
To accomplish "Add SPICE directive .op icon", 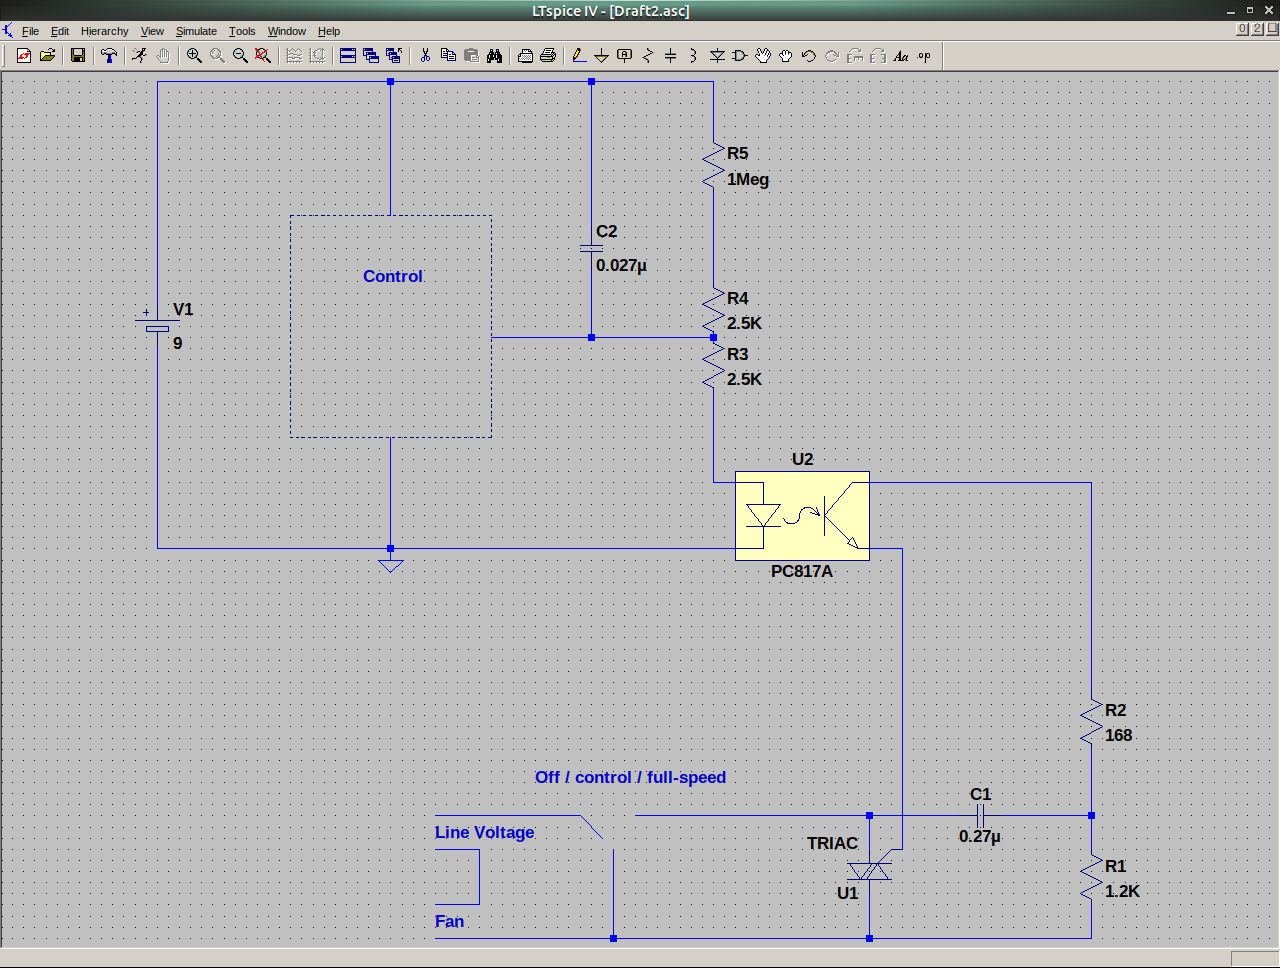I will (x=924, y=56).
